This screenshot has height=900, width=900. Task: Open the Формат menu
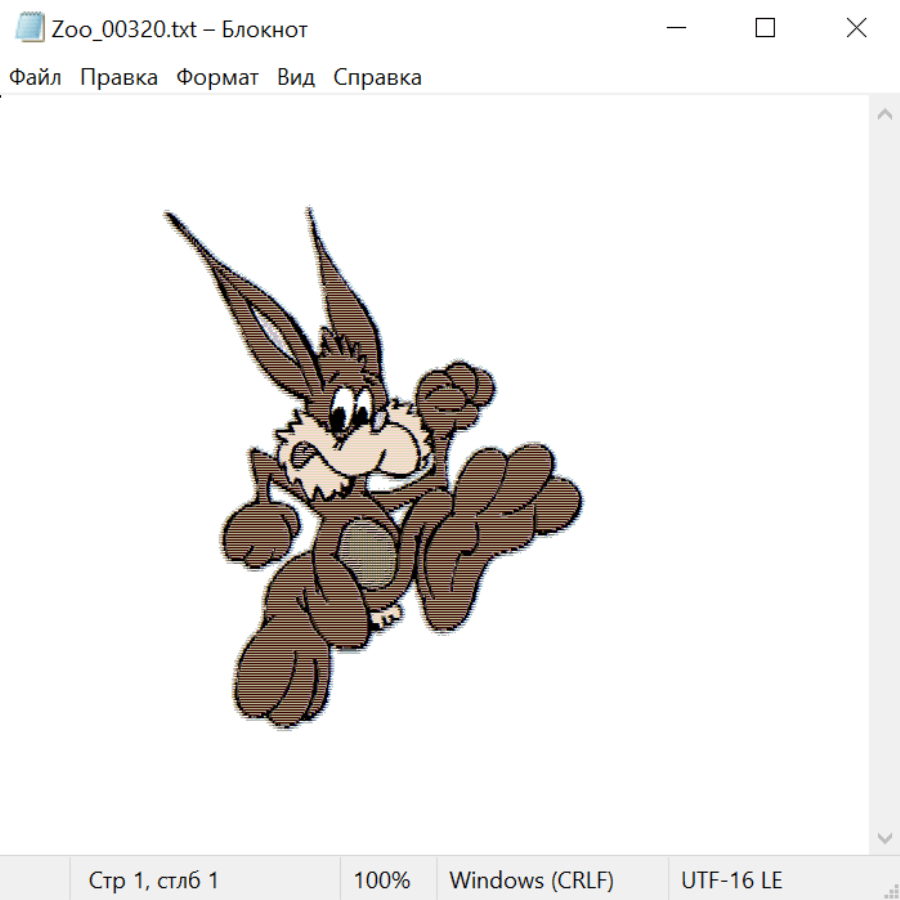pyautogui.click(x=217, y=78)
